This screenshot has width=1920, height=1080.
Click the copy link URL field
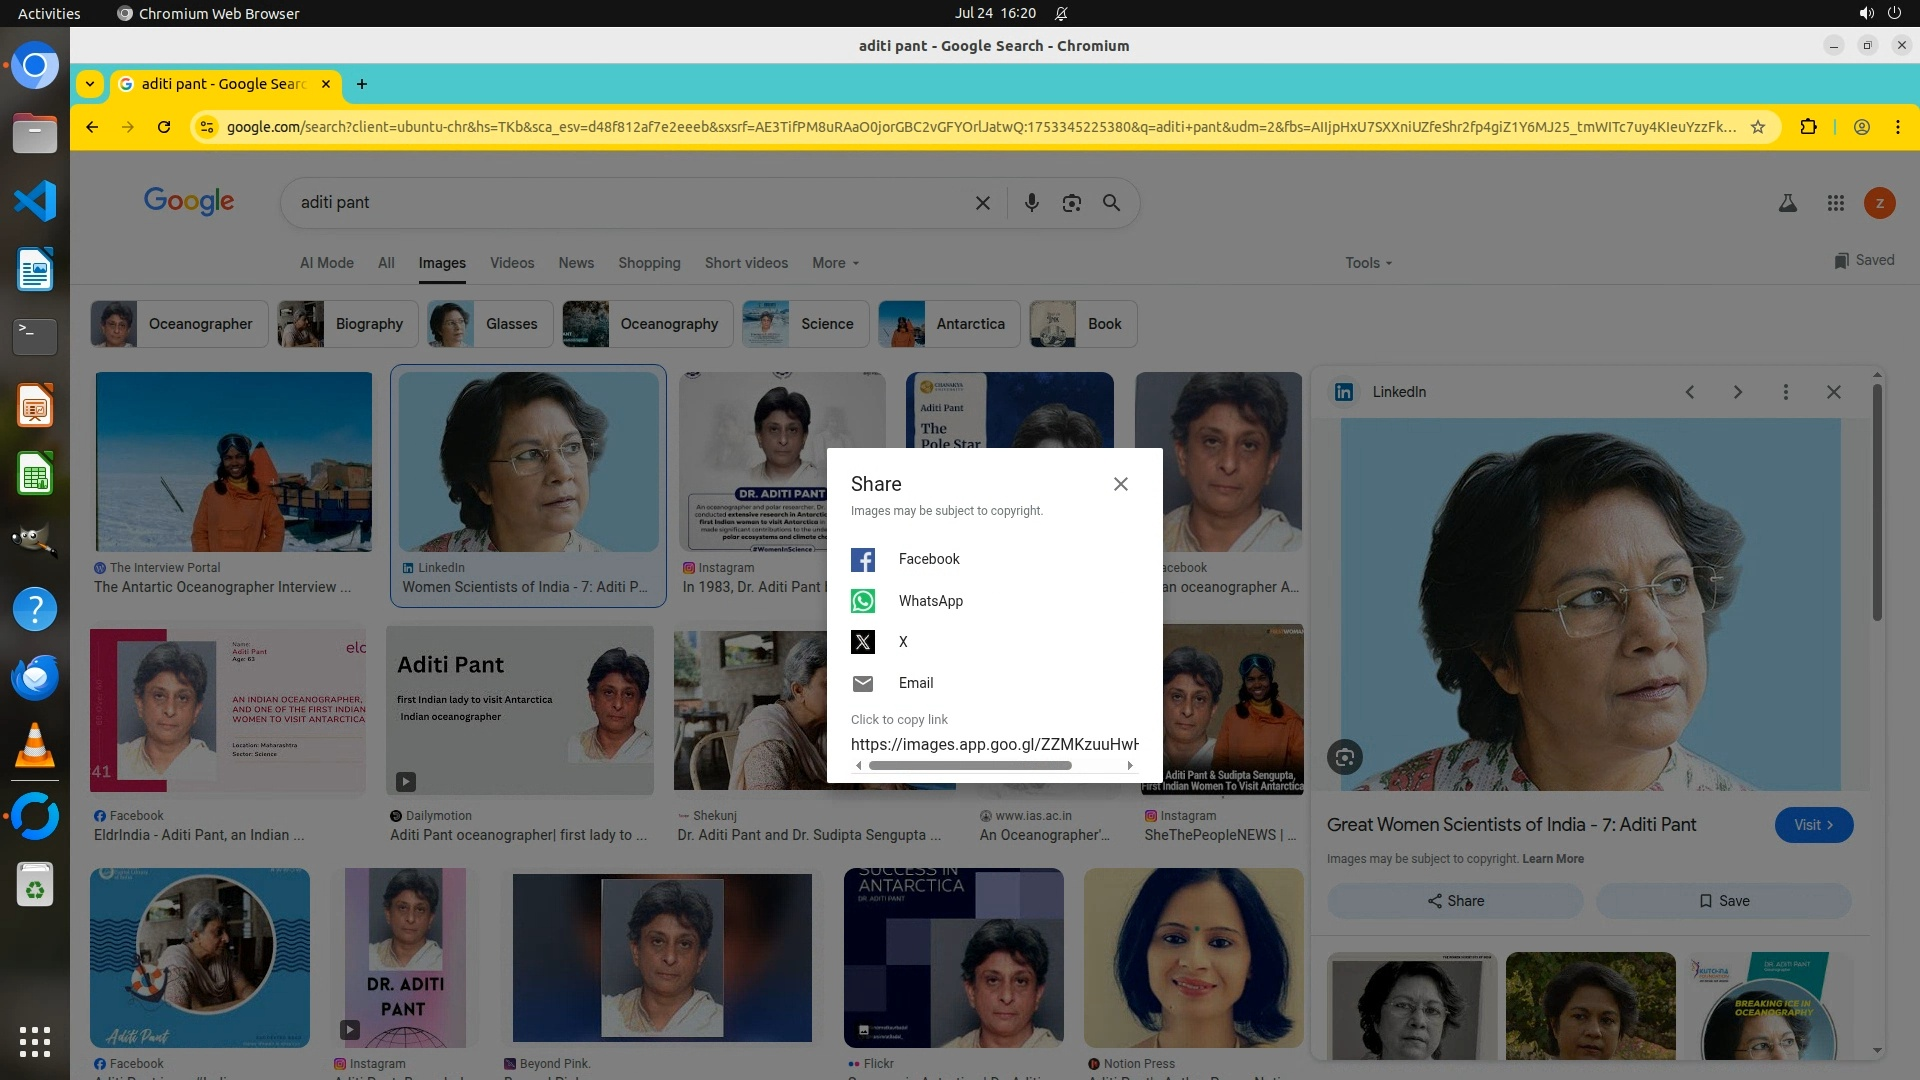click(993, 744)
